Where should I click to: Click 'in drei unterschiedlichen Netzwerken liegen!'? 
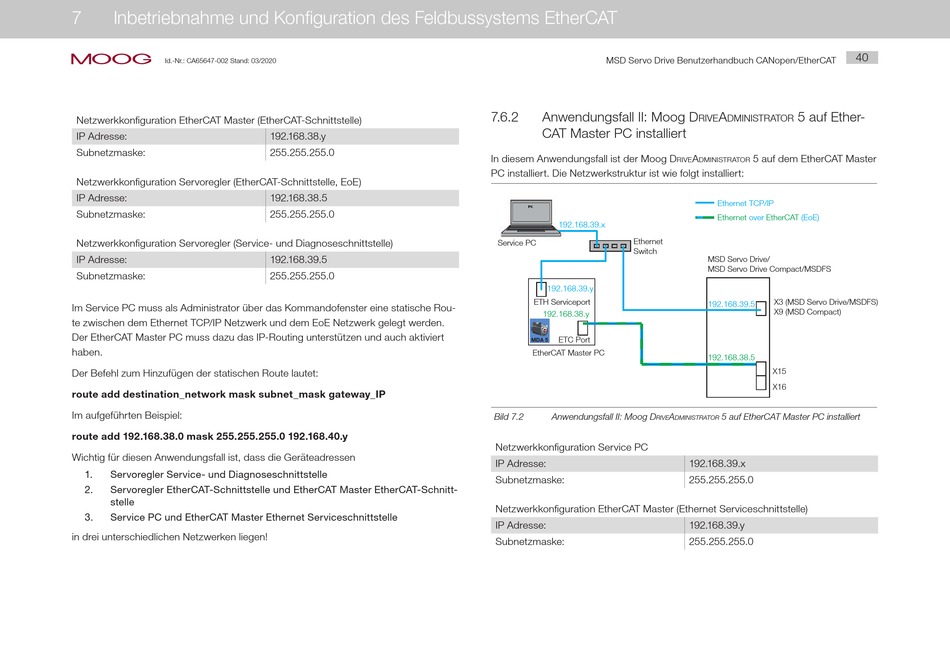170,537
